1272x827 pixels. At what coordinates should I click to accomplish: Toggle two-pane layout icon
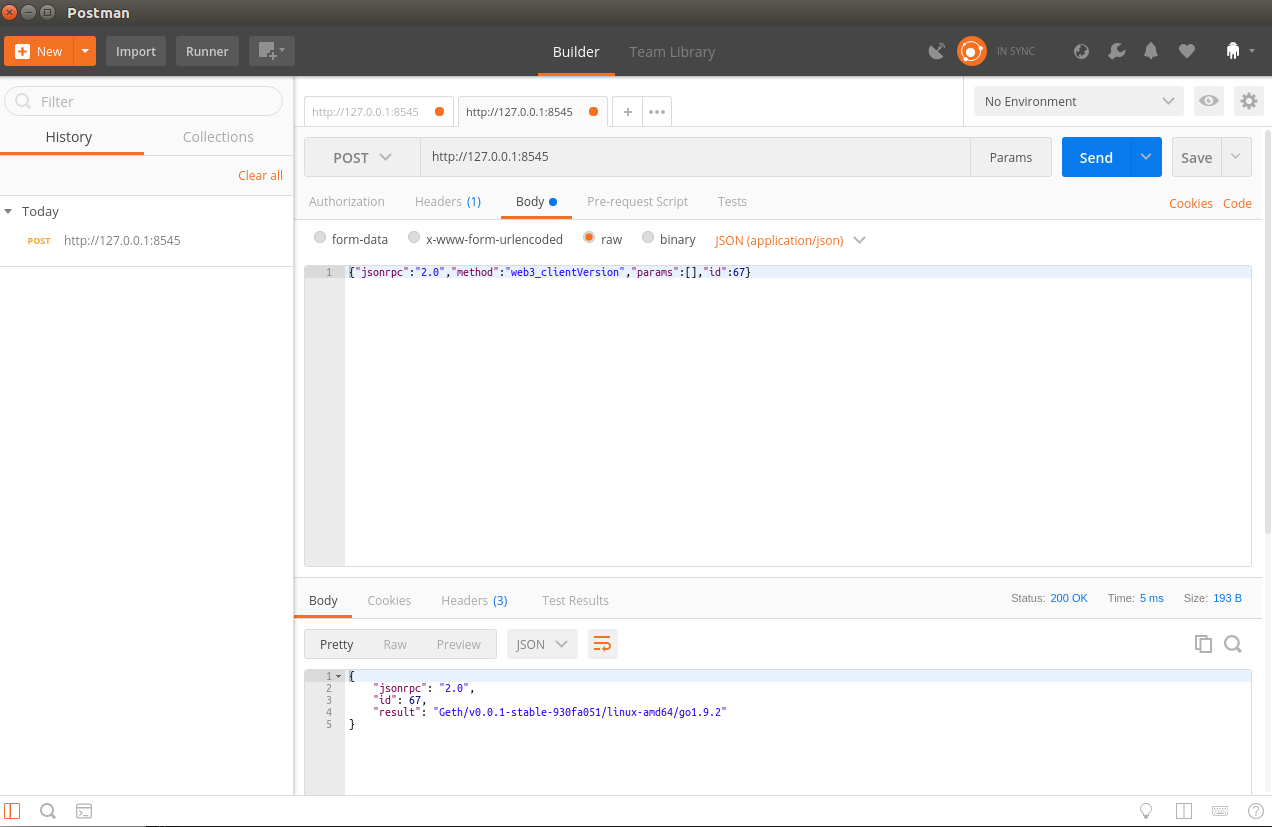(x=1184, y=811)
